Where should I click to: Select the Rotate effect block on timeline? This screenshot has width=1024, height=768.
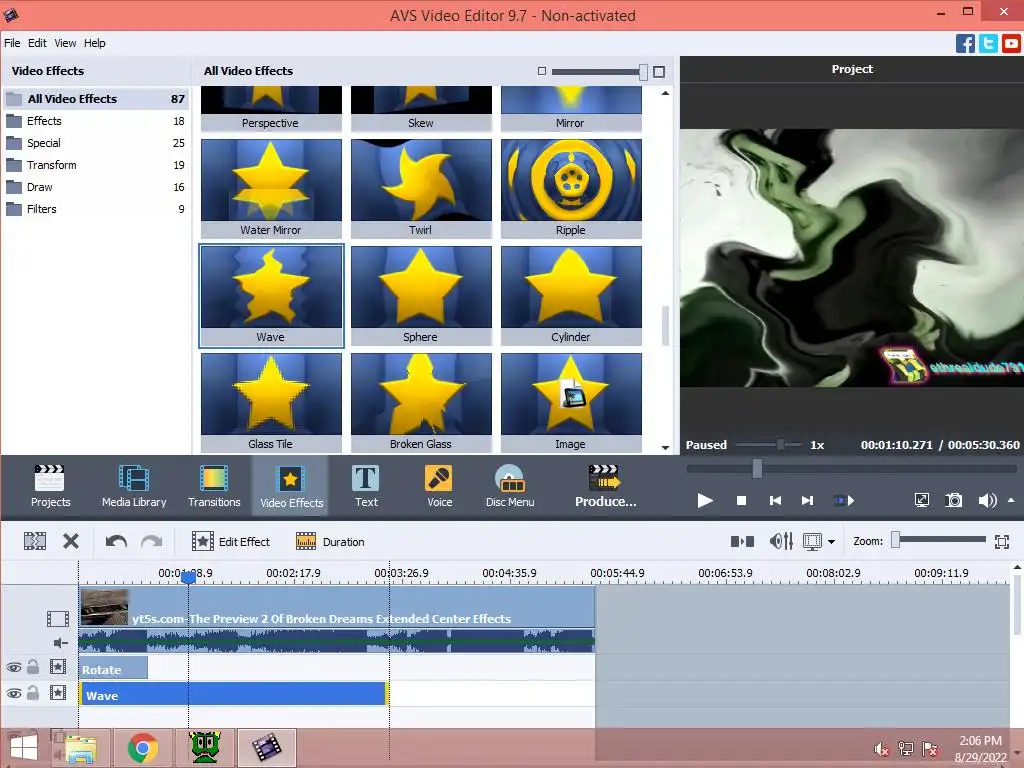tap(114, 669)
